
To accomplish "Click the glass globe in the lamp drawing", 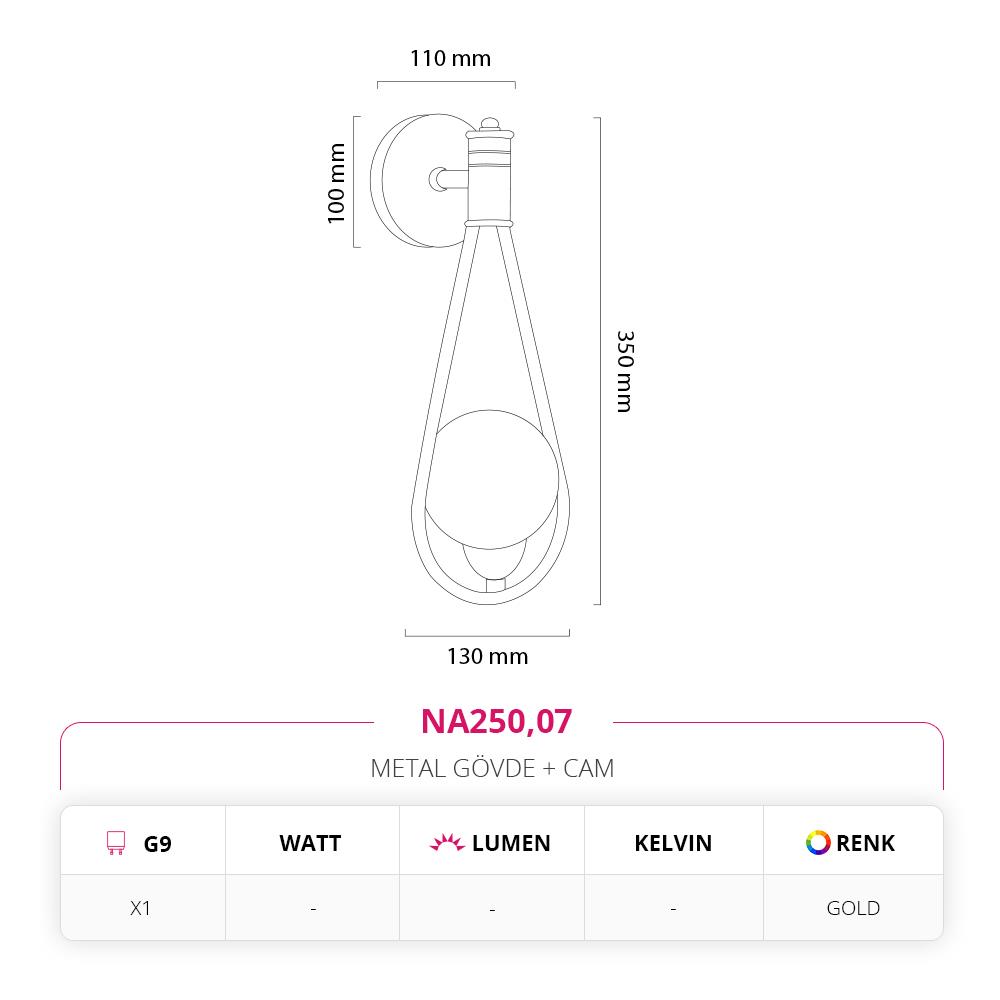I will click(489, 481).
